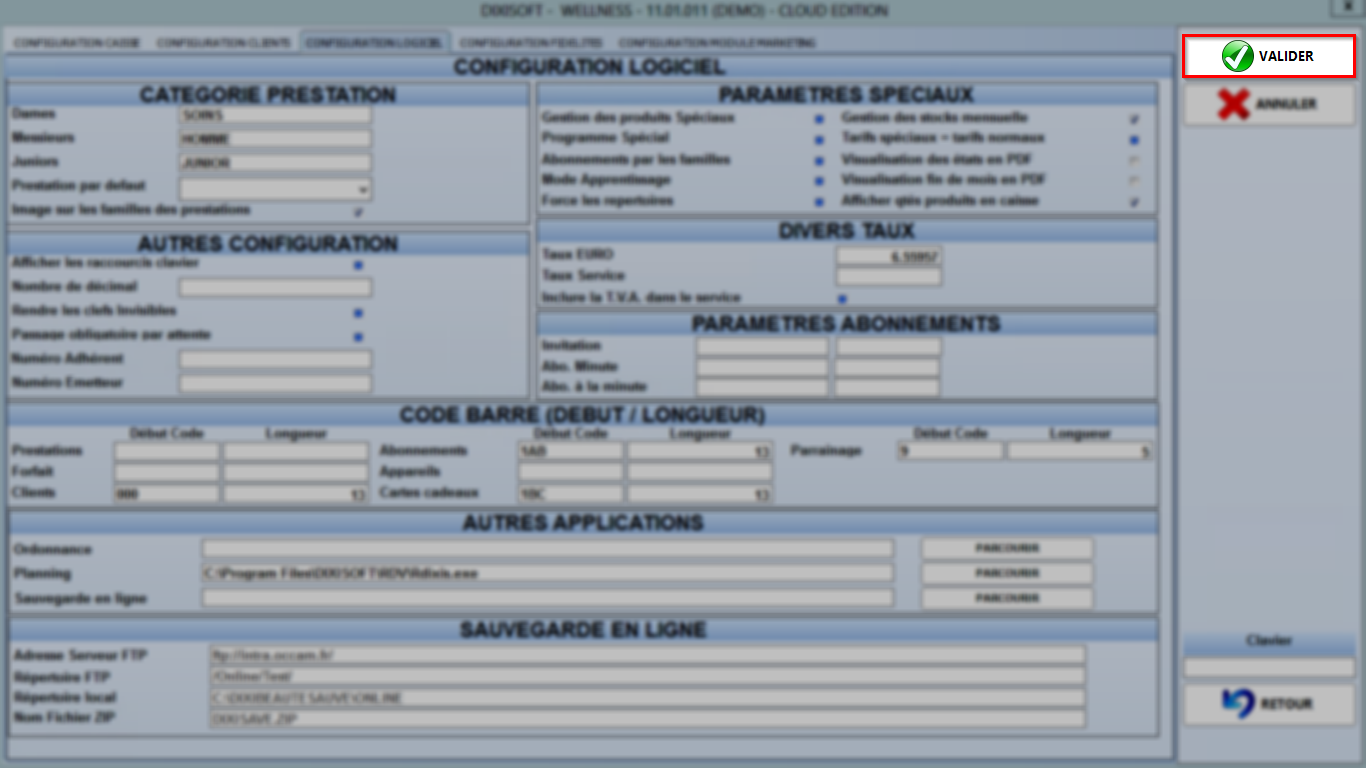Click the Adresse Serveur FTP field
This screenshot has height=768, width=1366.
point(647,655)
